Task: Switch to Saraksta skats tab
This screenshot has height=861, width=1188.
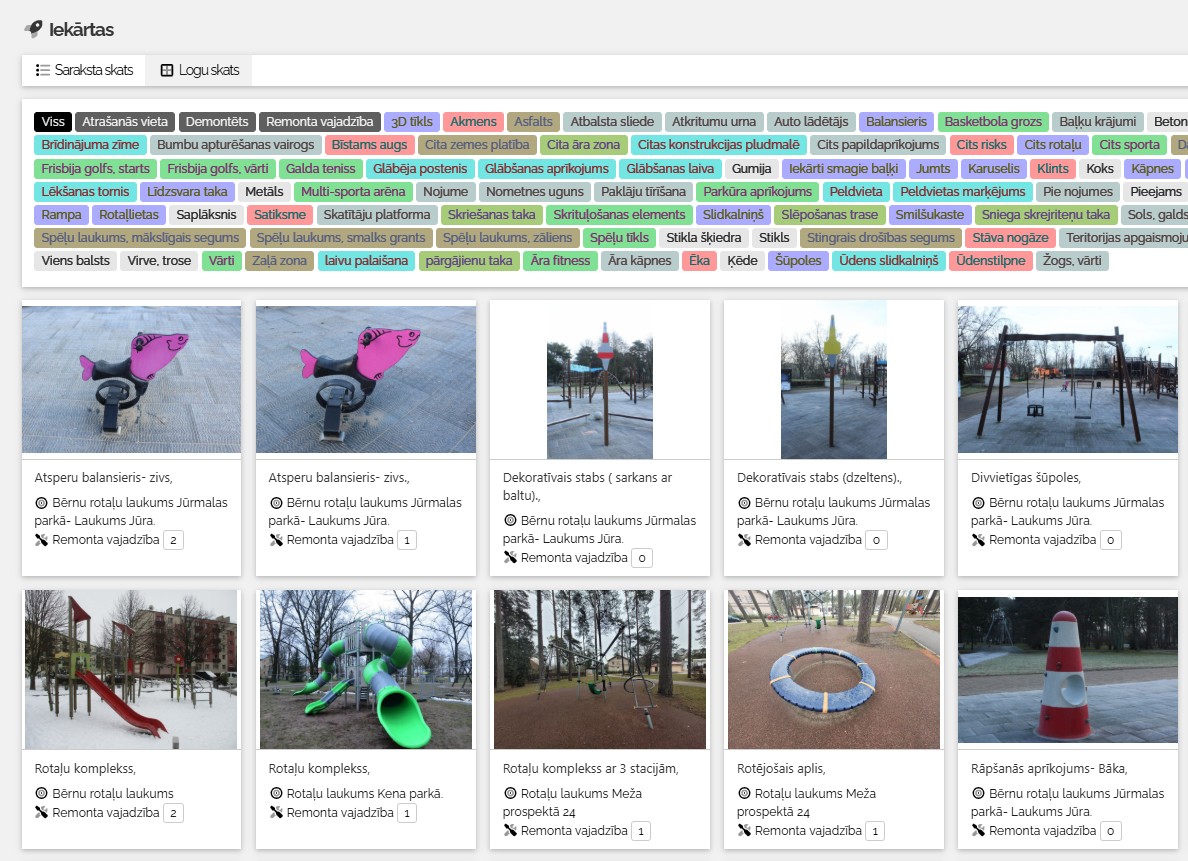Action: tap(84, 70)
